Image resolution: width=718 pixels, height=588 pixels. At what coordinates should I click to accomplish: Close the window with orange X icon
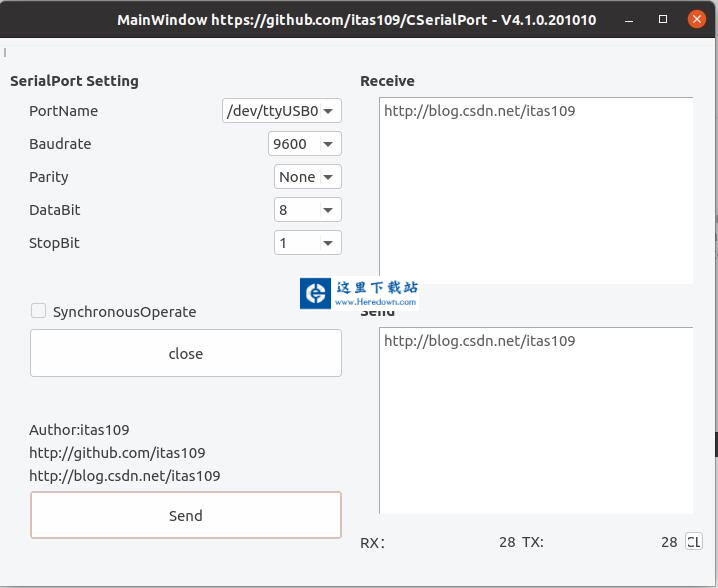695,20
